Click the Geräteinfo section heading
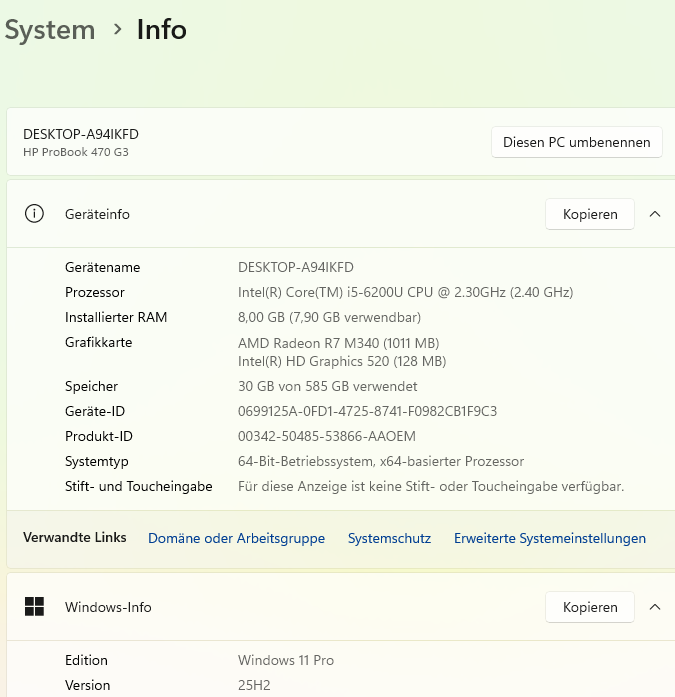The height and width of the screenshot is (697, 675). (x=97, y=214)
